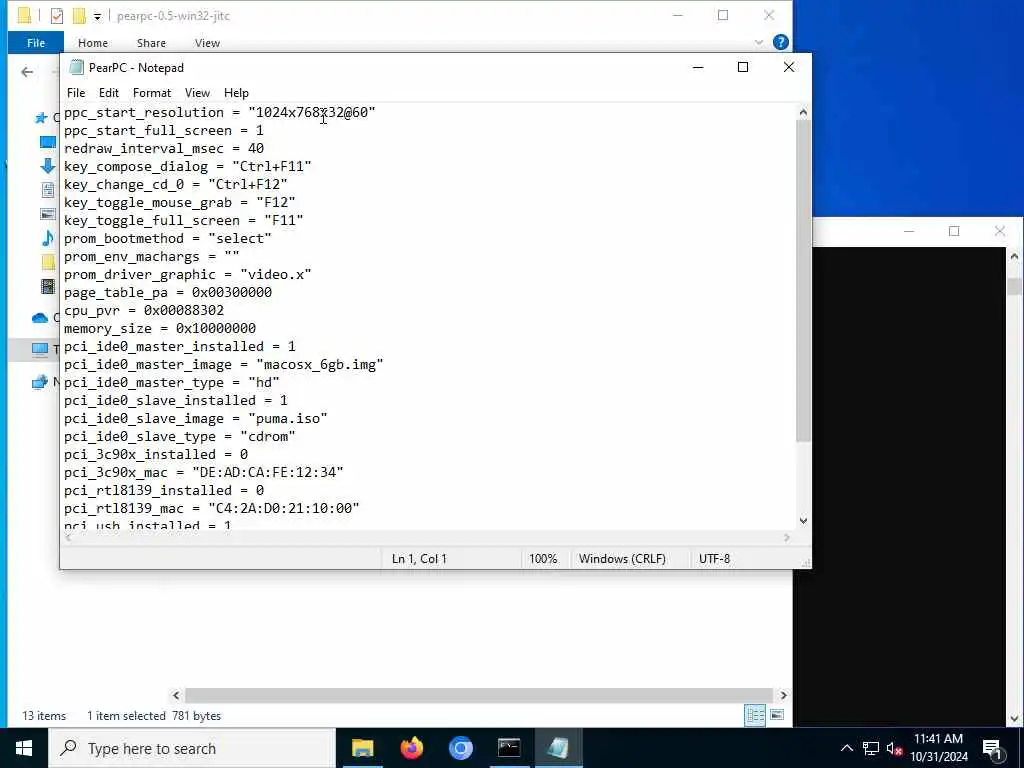Open the Pictures icon in Explorer sidebar

tap(48, 214)
